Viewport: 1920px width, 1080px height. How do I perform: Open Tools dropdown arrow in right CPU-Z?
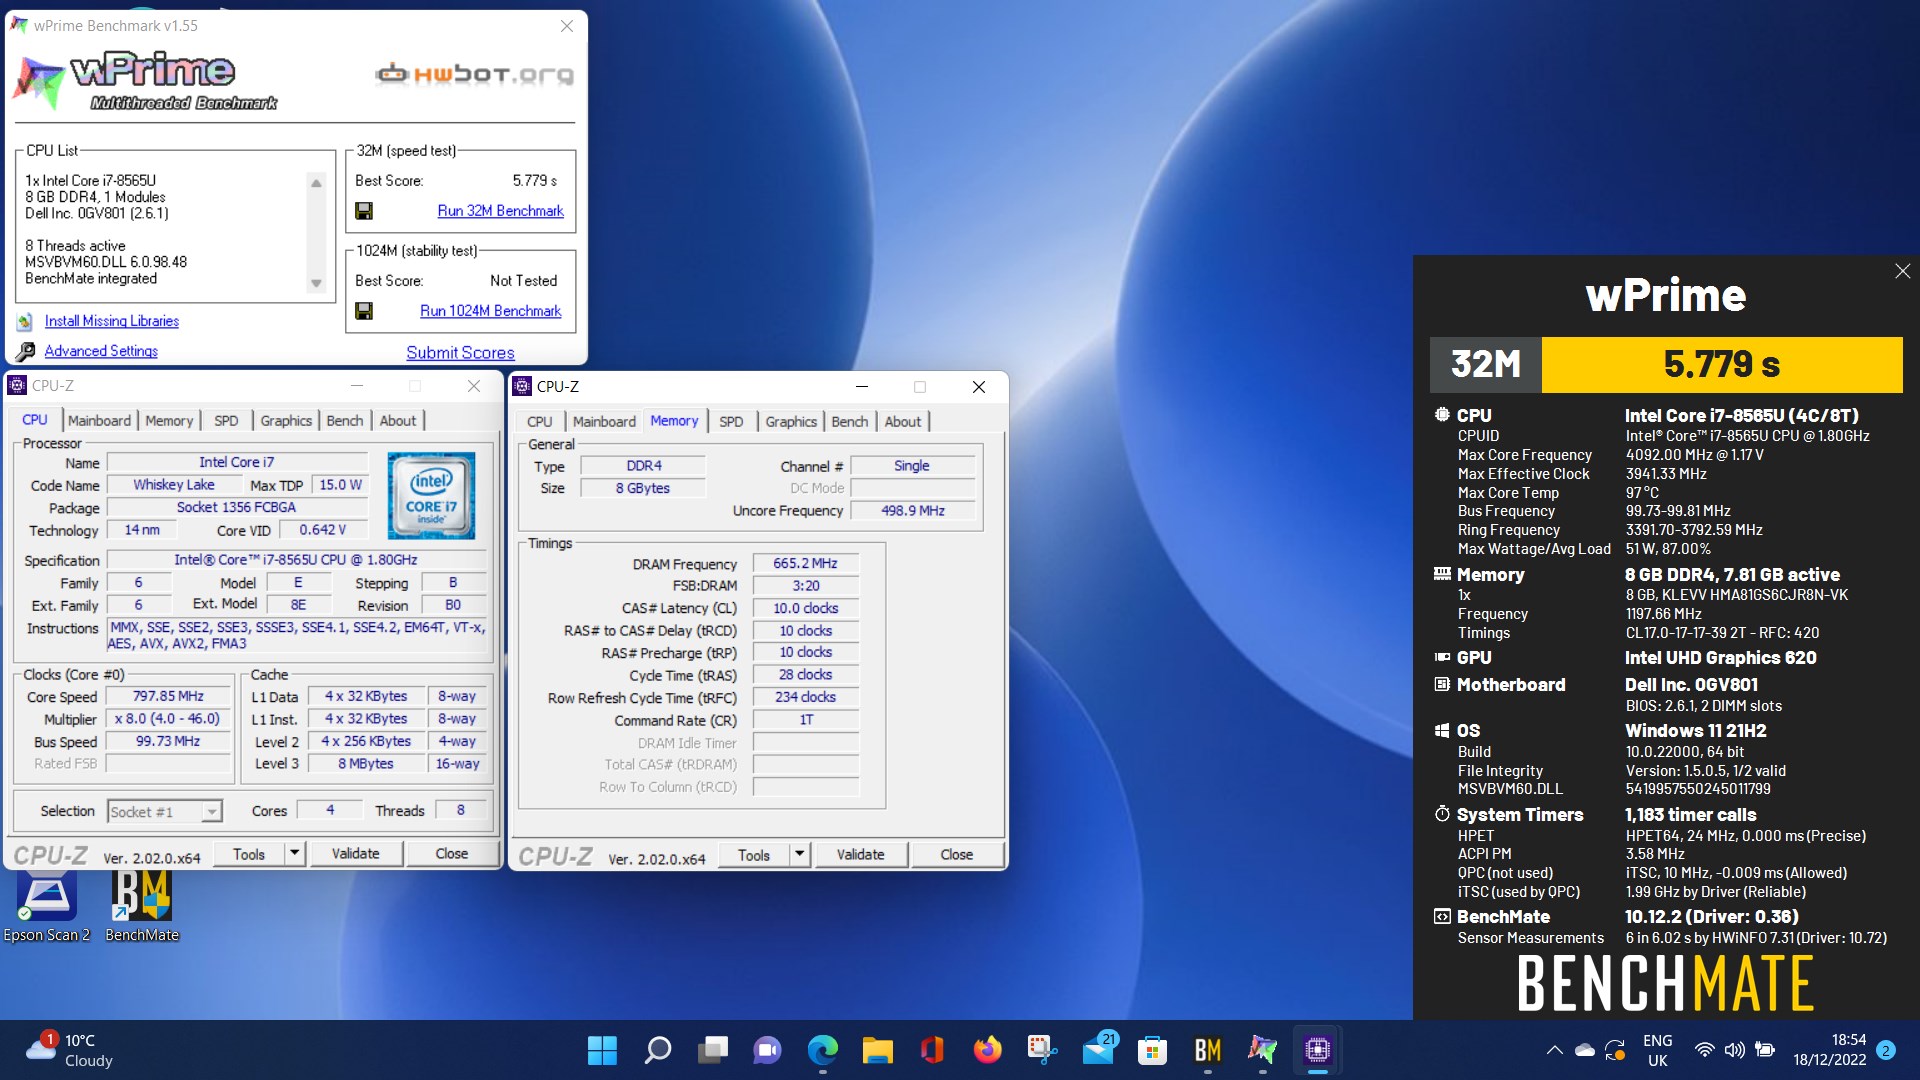[x=800, y=854]
